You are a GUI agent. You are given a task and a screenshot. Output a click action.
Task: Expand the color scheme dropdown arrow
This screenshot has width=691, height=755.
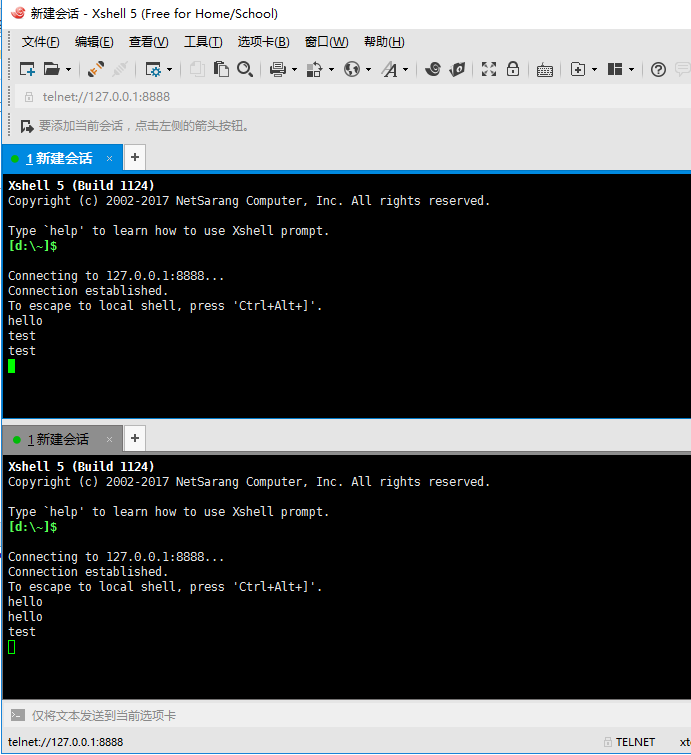(x=331, y=70)
